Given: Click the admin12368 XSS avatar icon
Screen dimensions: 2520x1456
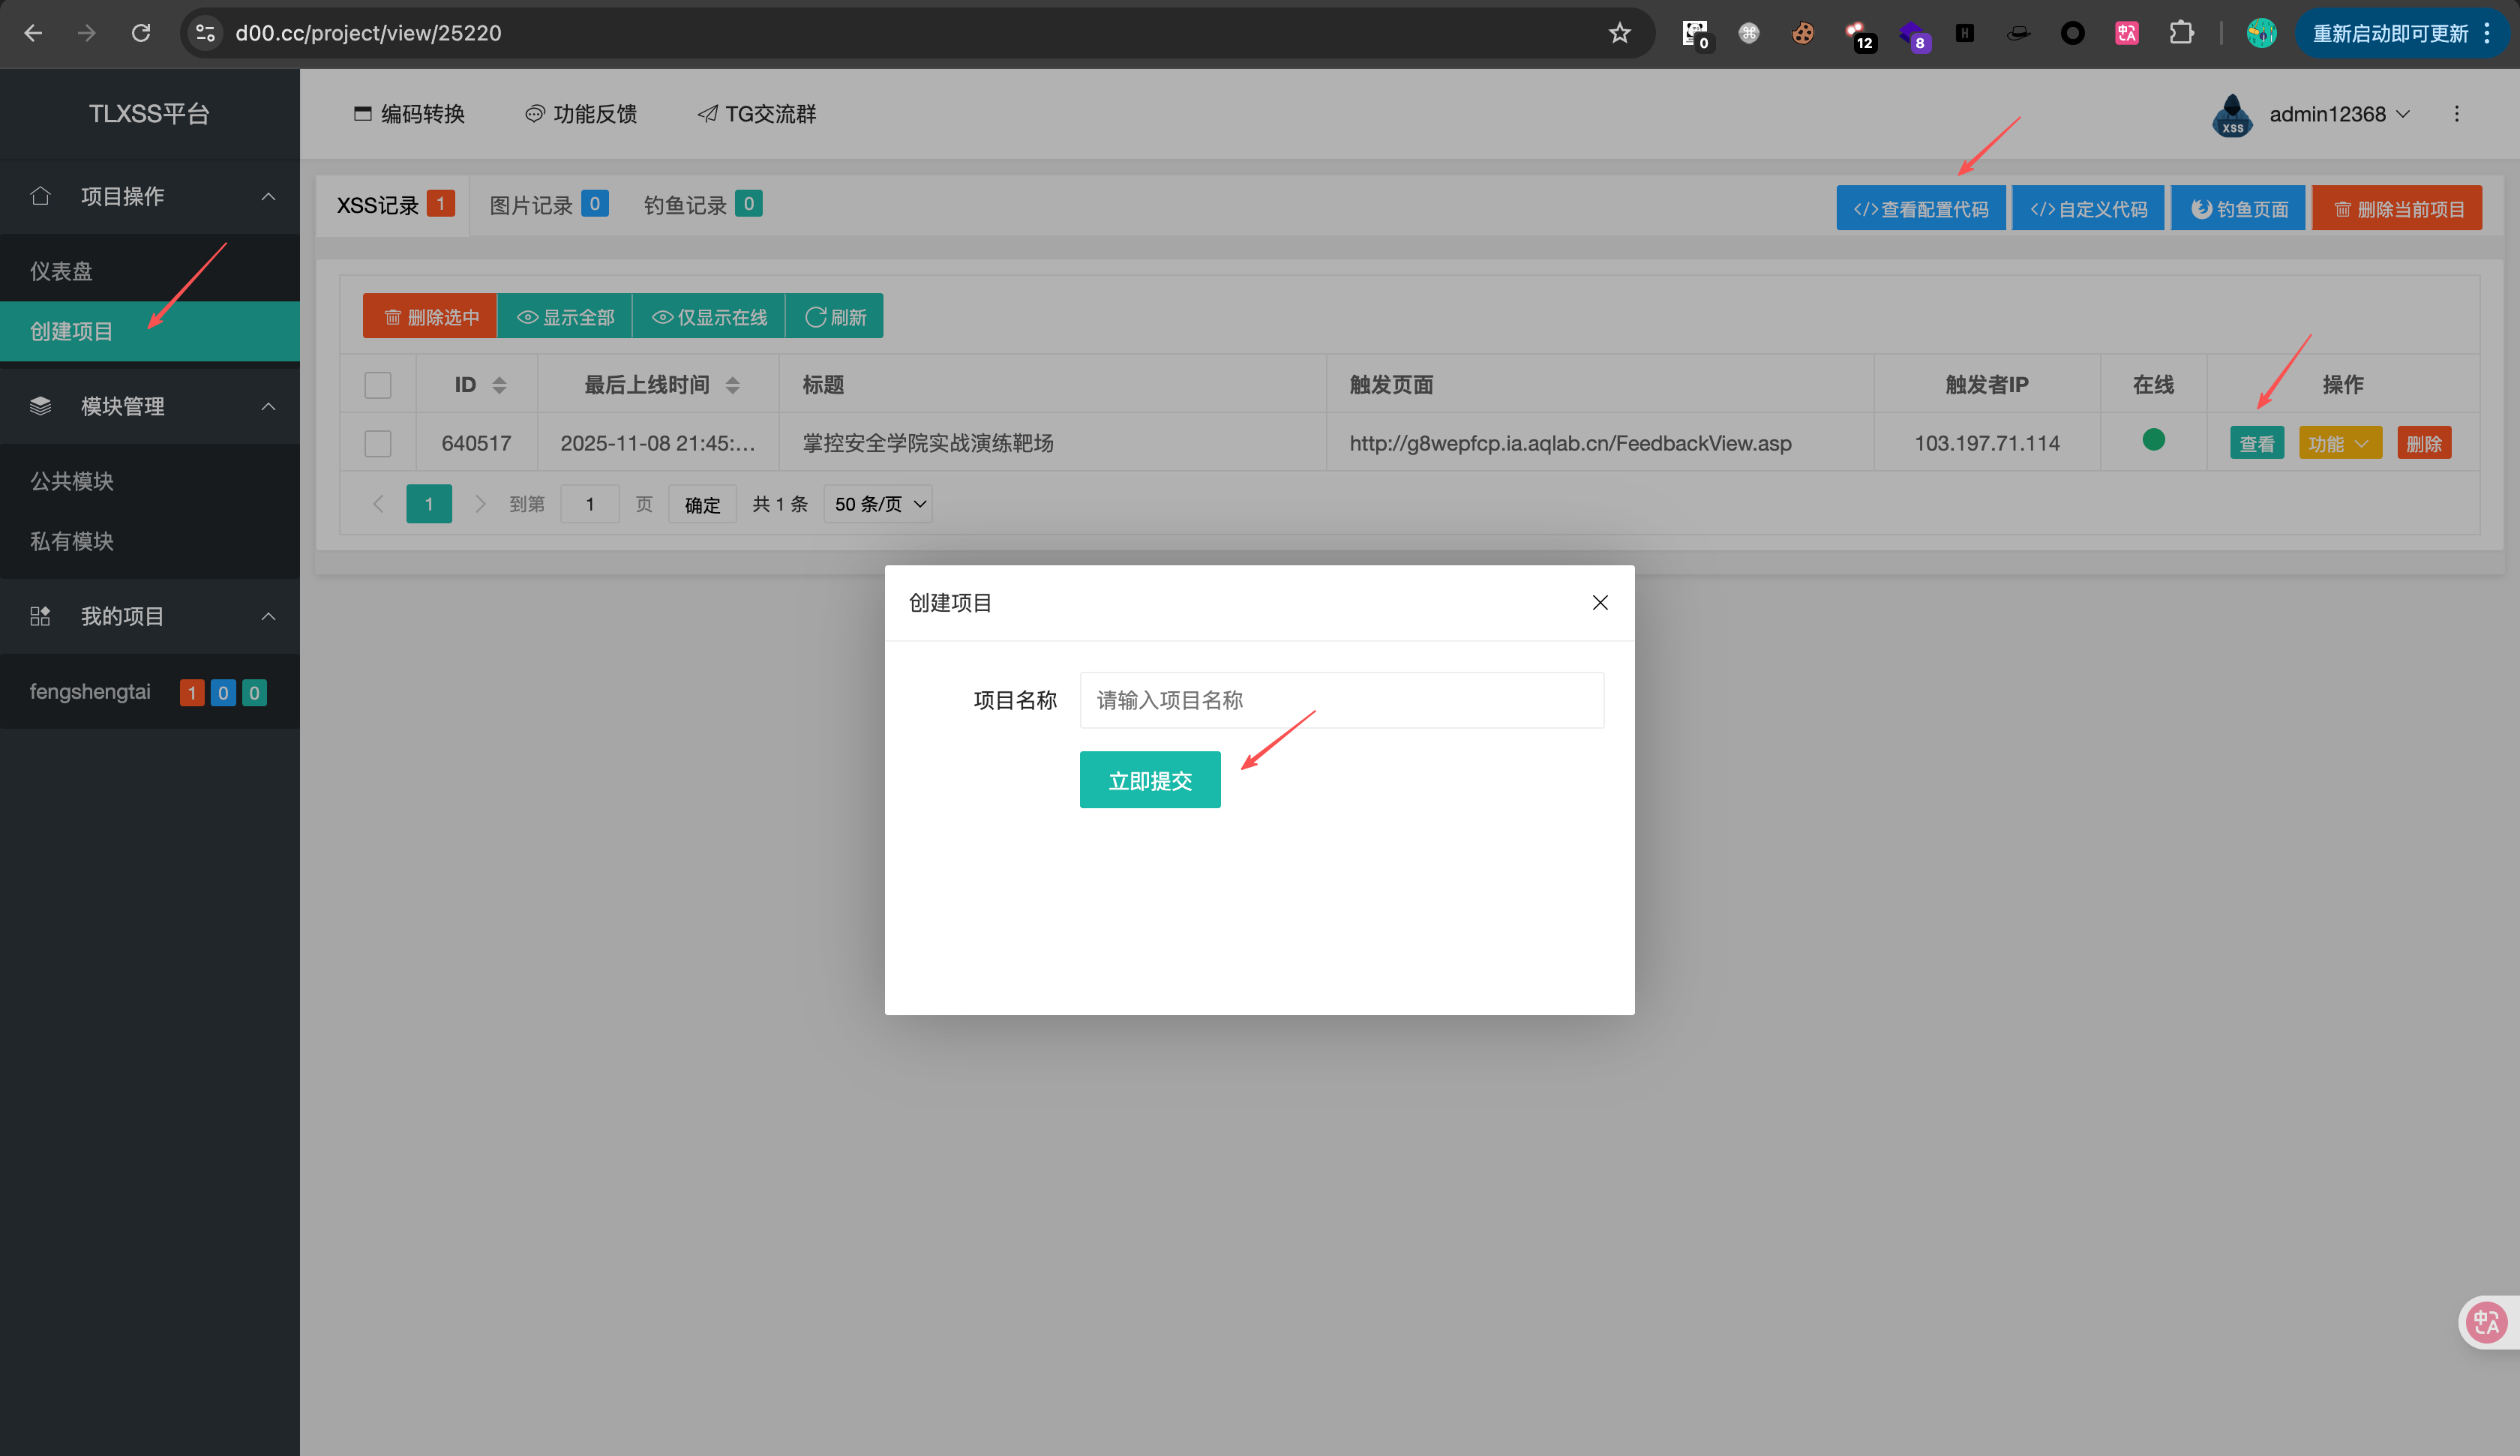Looking at the screenshot, I should point(2232,115).
